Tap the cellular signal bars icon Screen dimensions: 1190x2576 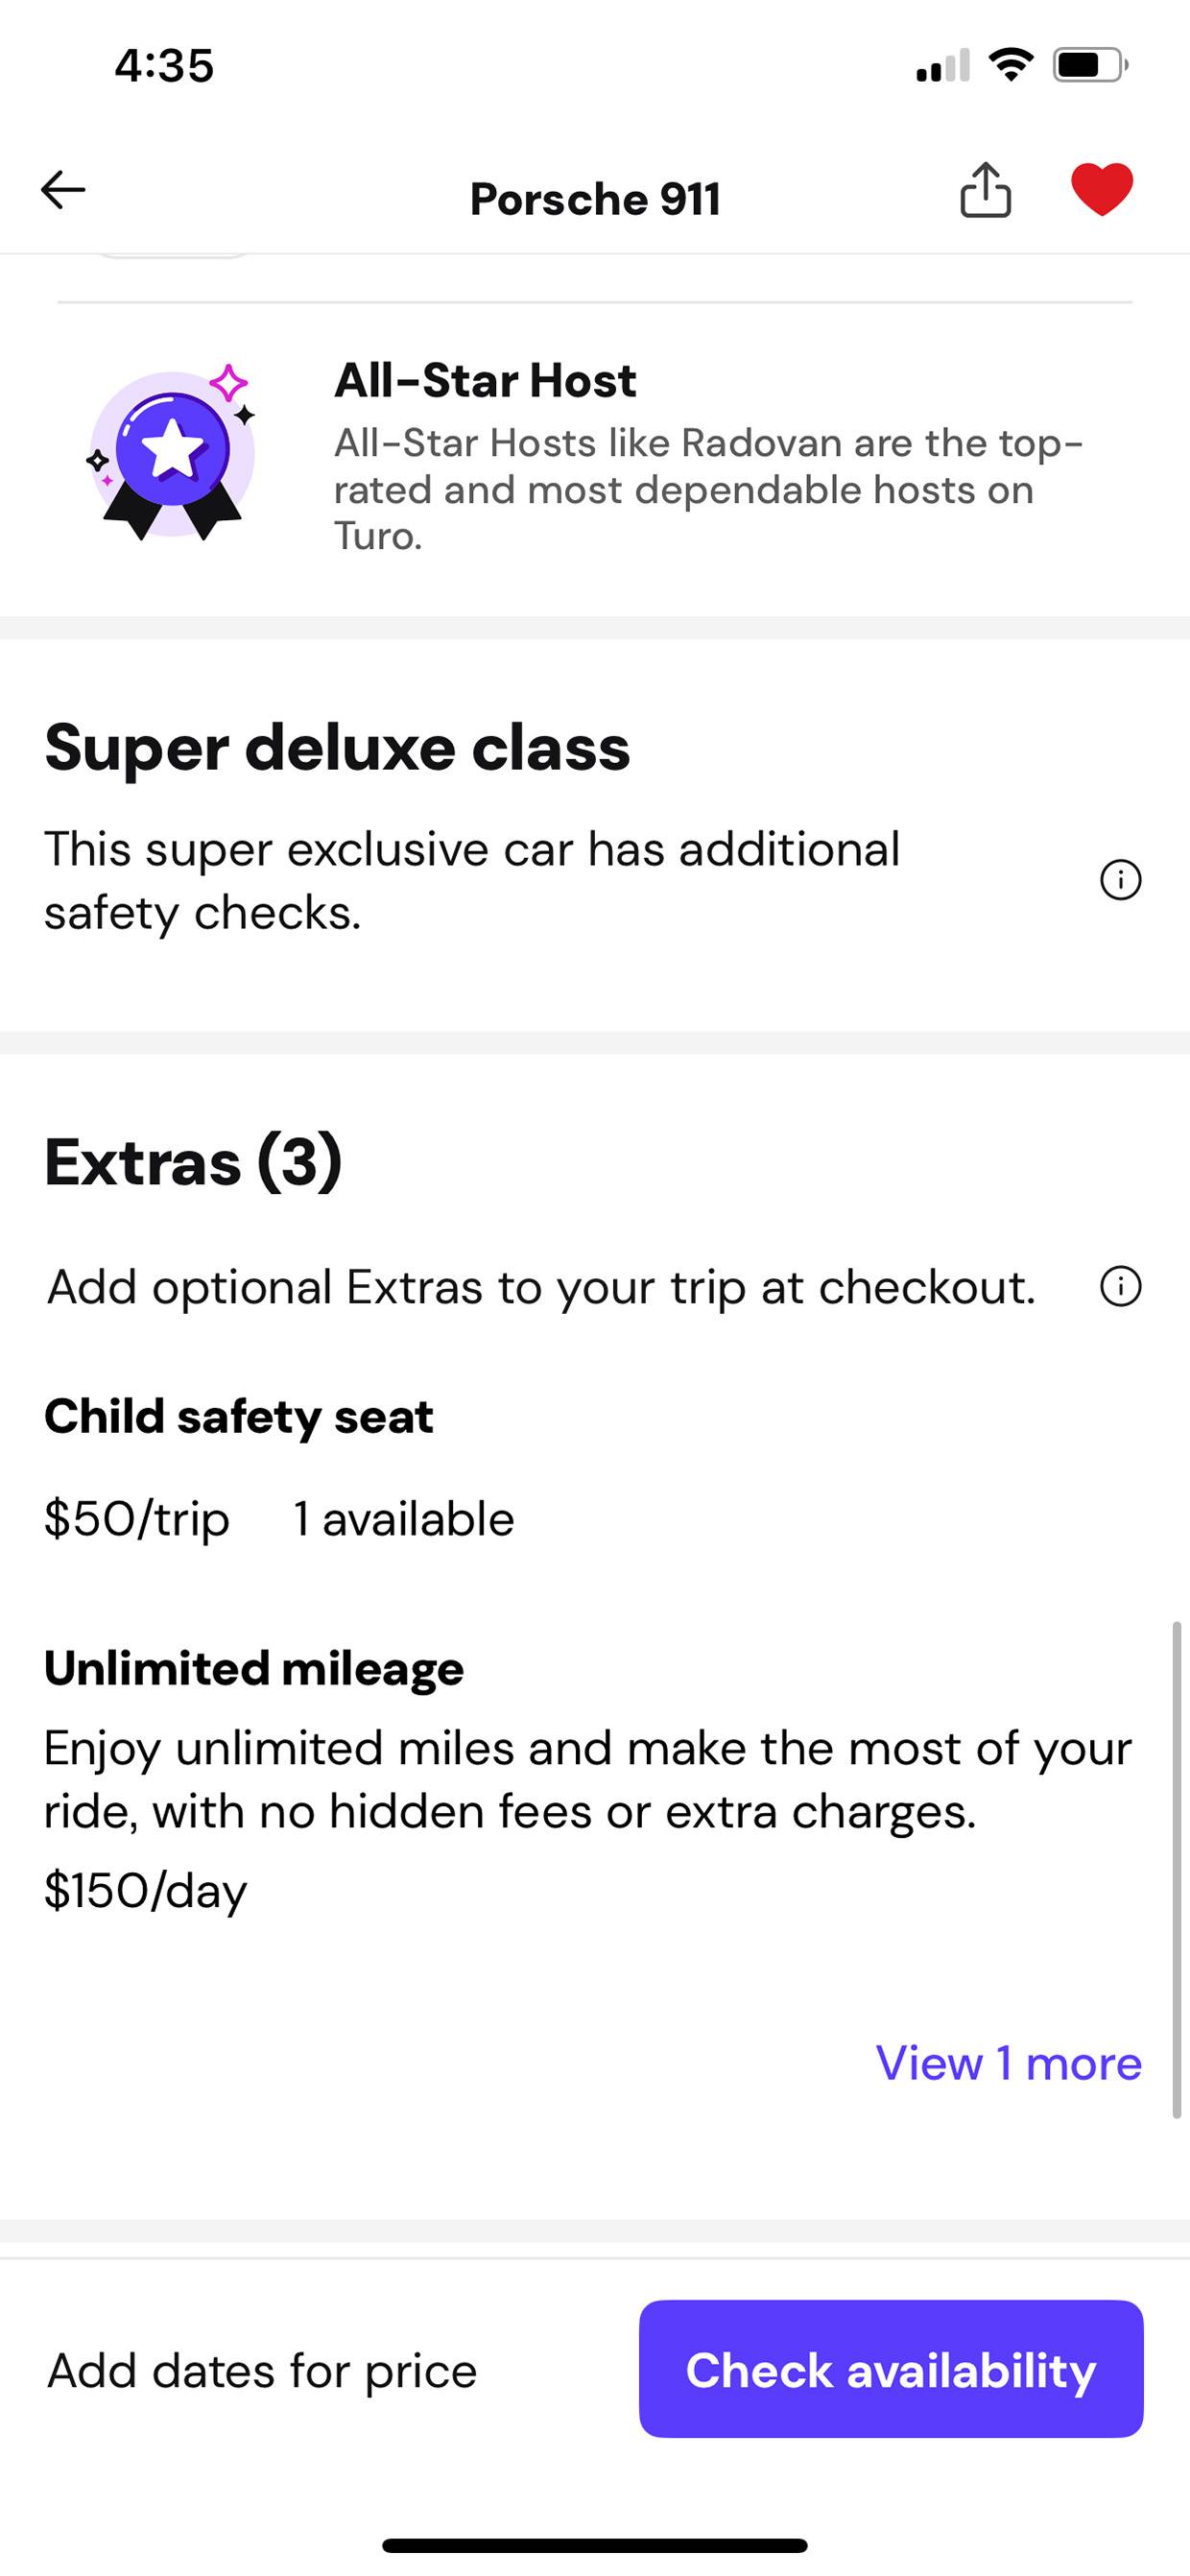[x=943, y=65]
